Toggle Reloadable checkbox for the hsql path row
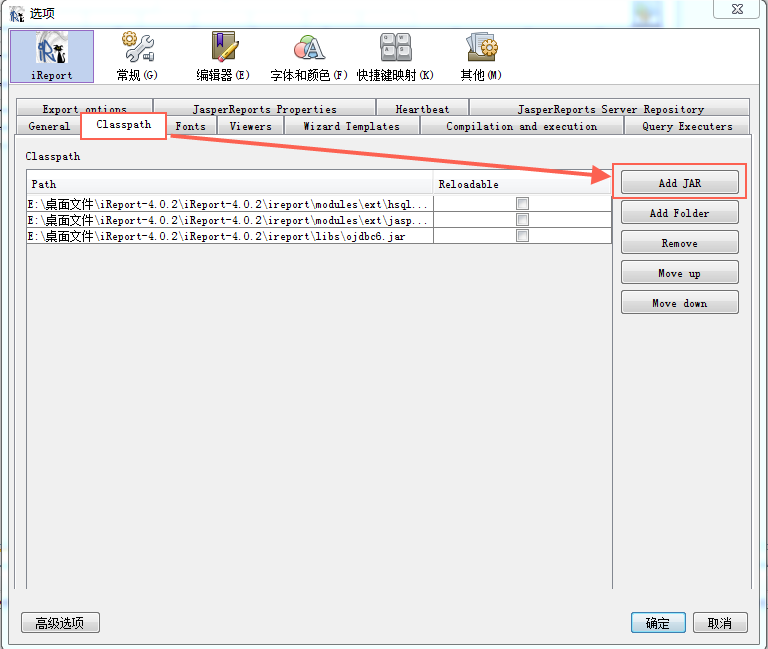768x649 pixels. pyautogui.click(x=523, y=203)
